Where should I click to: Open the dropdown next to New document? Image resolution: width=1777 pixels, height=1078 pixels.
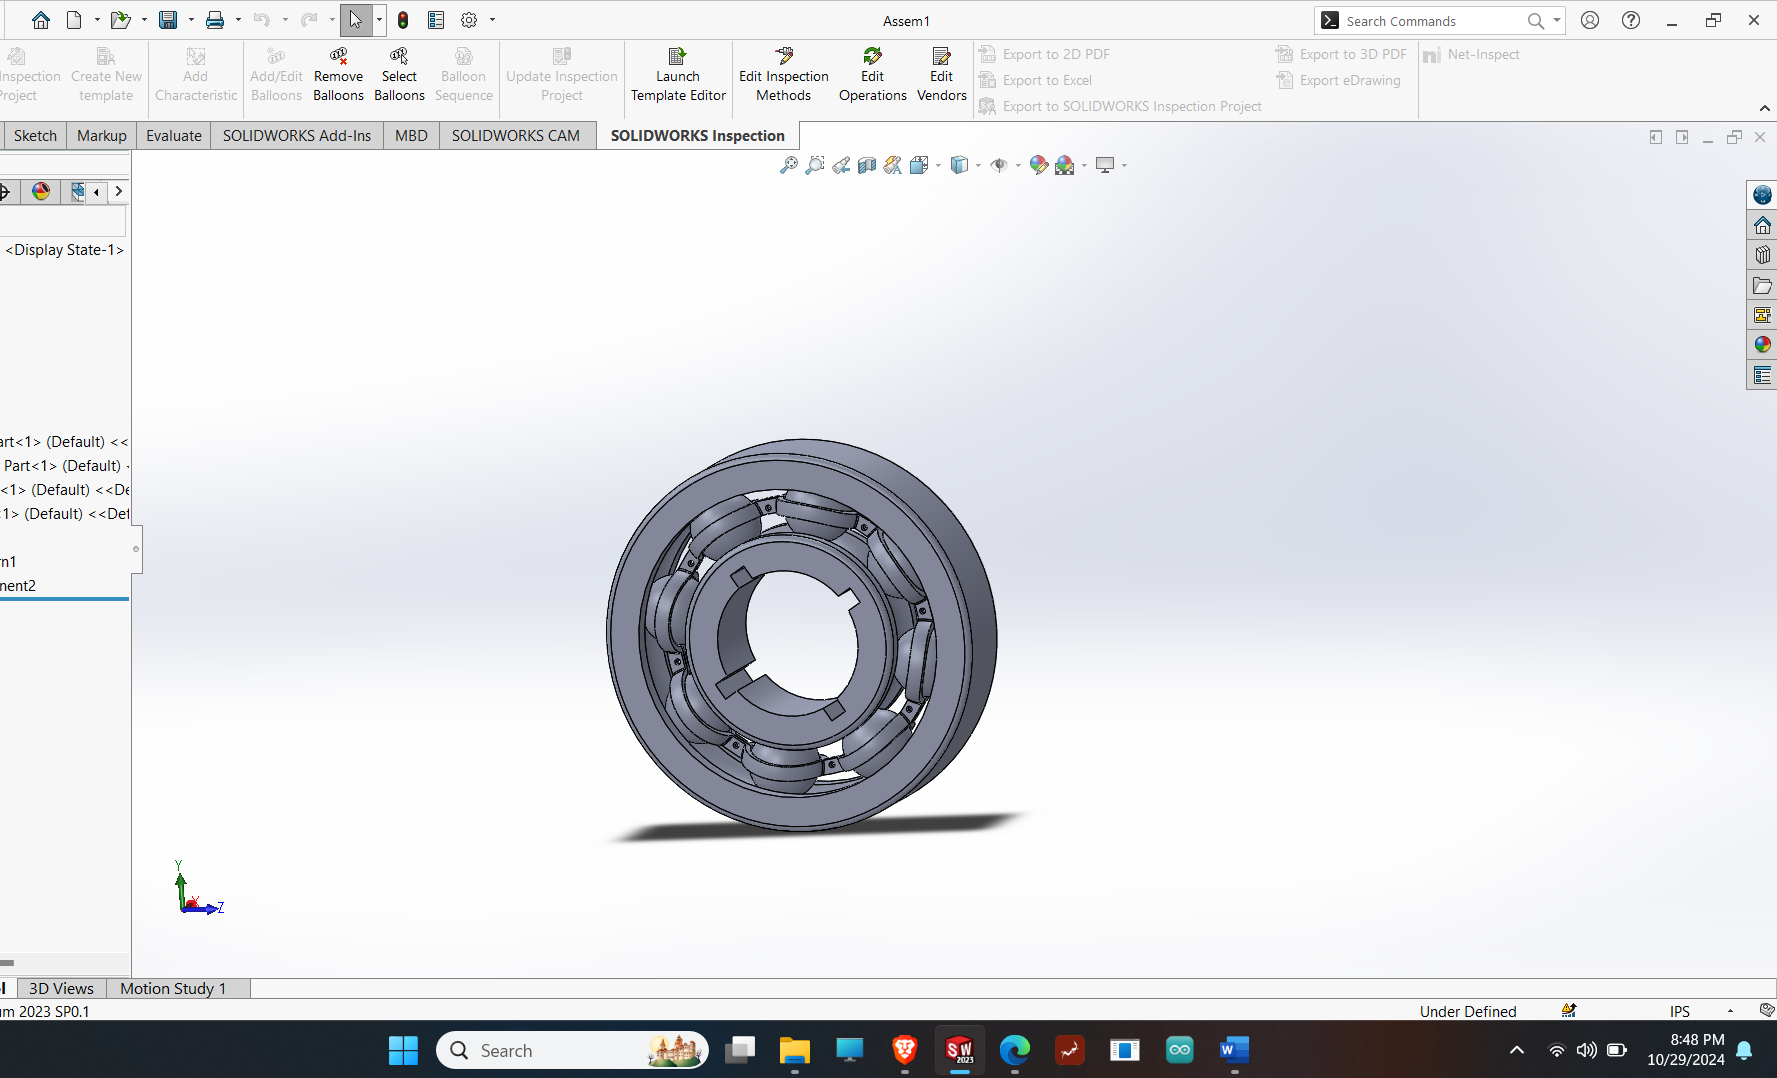[x=97, y=20]
